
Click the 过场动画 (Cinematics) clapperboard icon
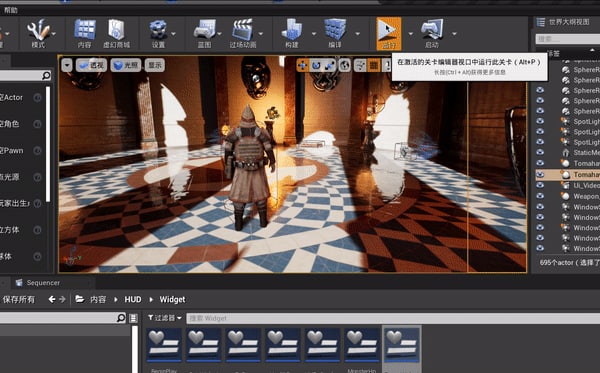[243, 33]
